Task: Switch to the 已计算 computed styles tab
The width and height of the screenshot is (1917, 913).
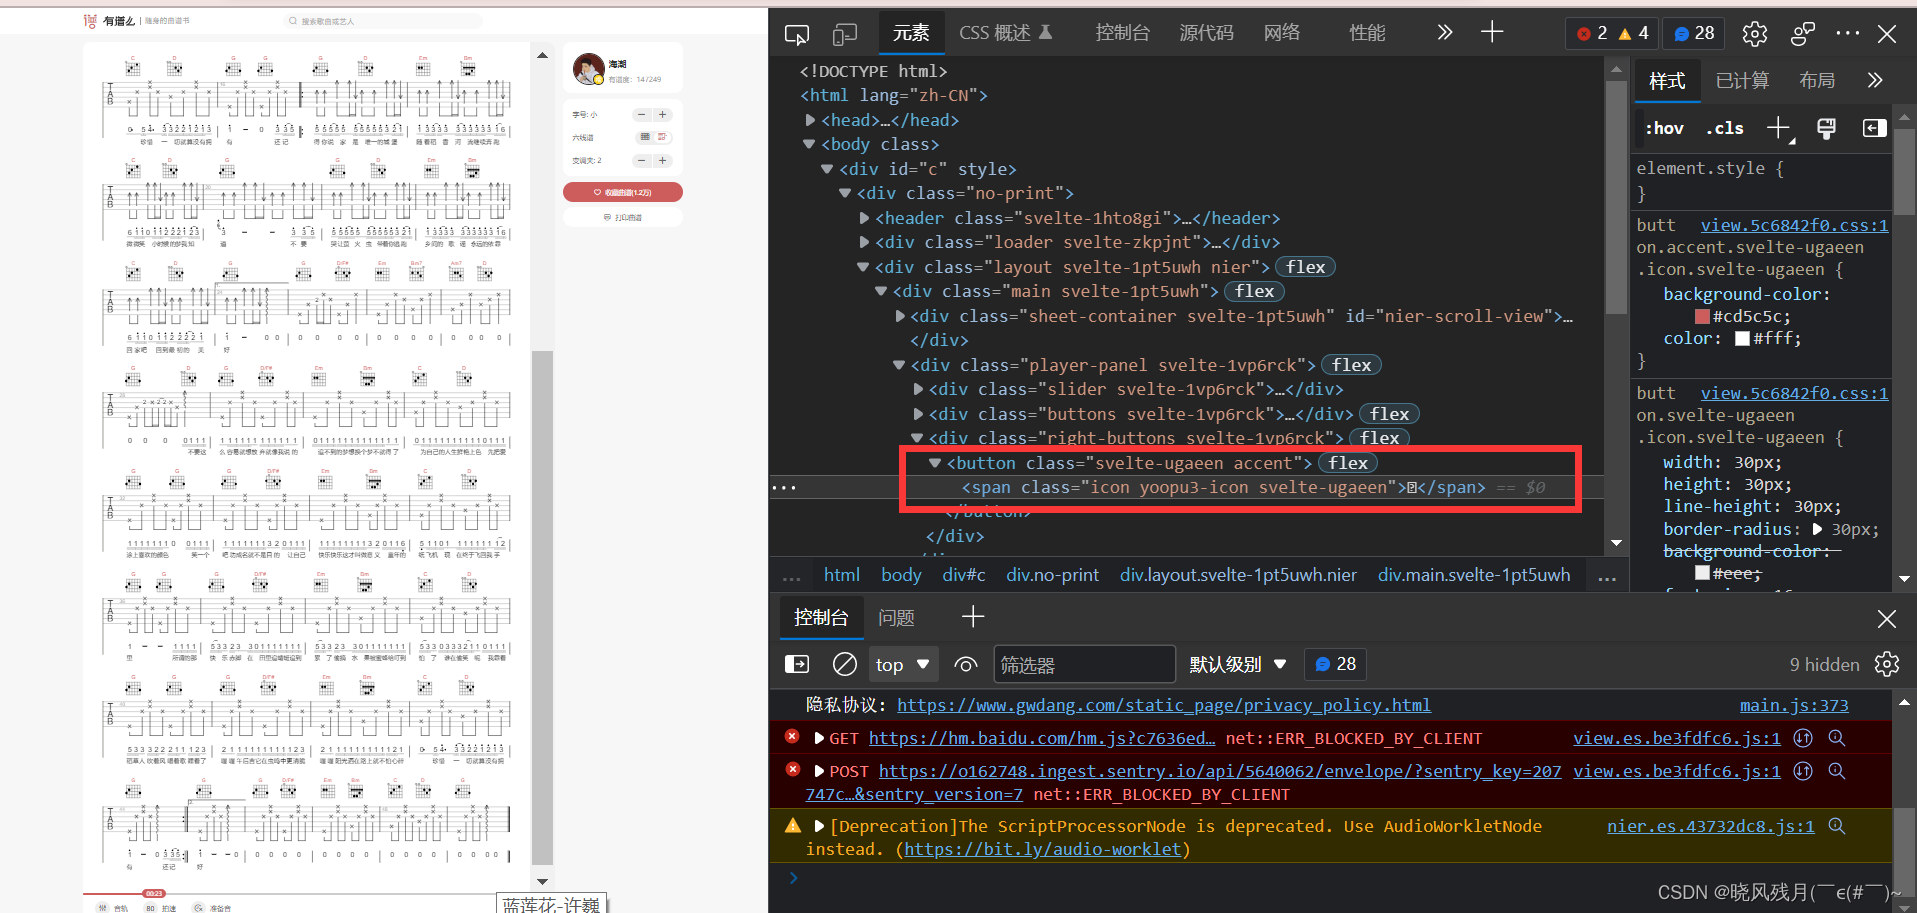Action: coord(1742,81)
